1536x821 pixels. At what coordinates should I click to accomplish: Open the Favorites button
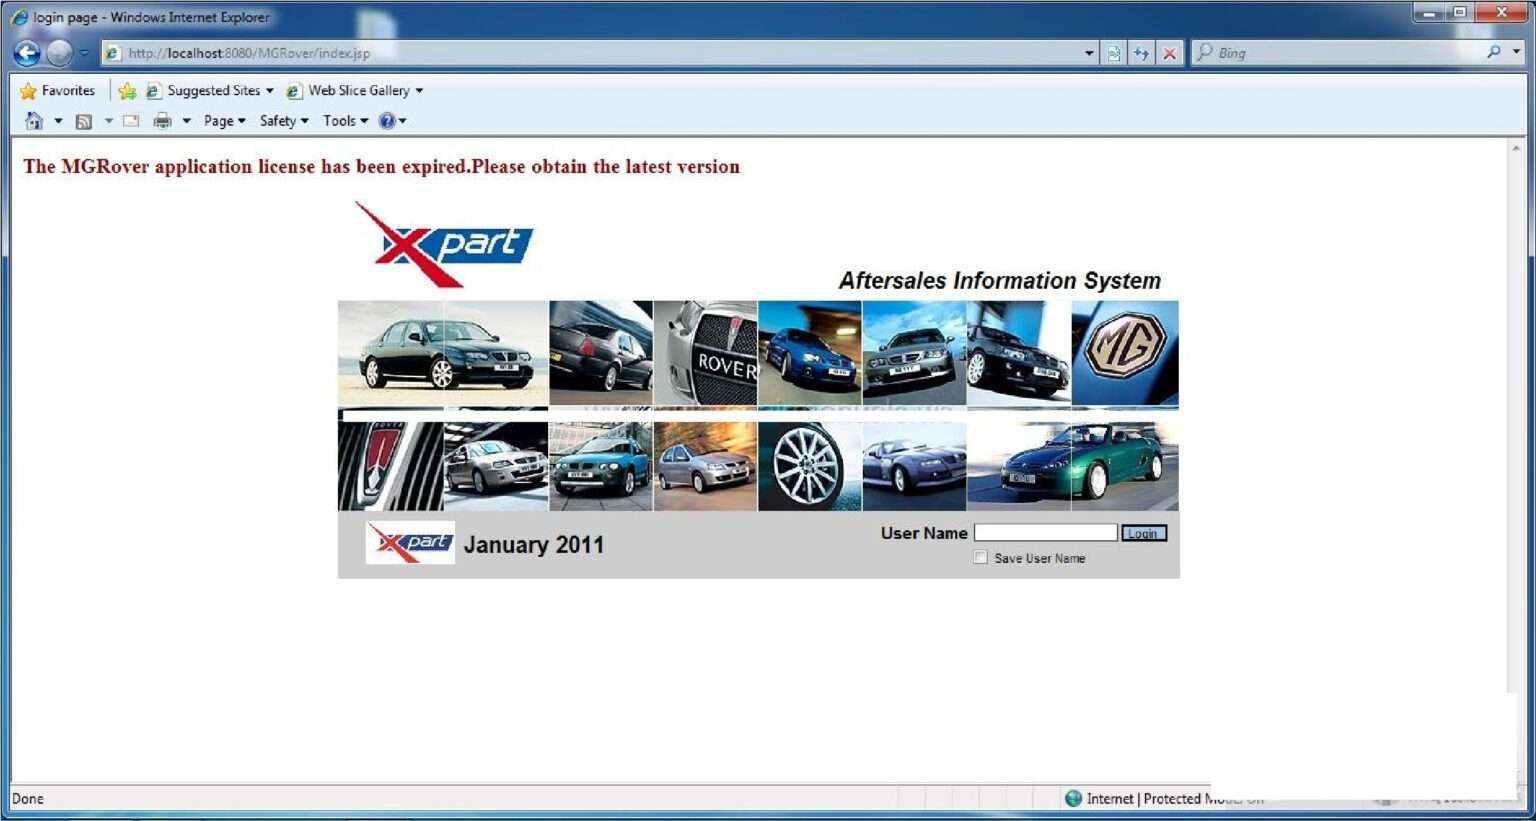(57, 91)
